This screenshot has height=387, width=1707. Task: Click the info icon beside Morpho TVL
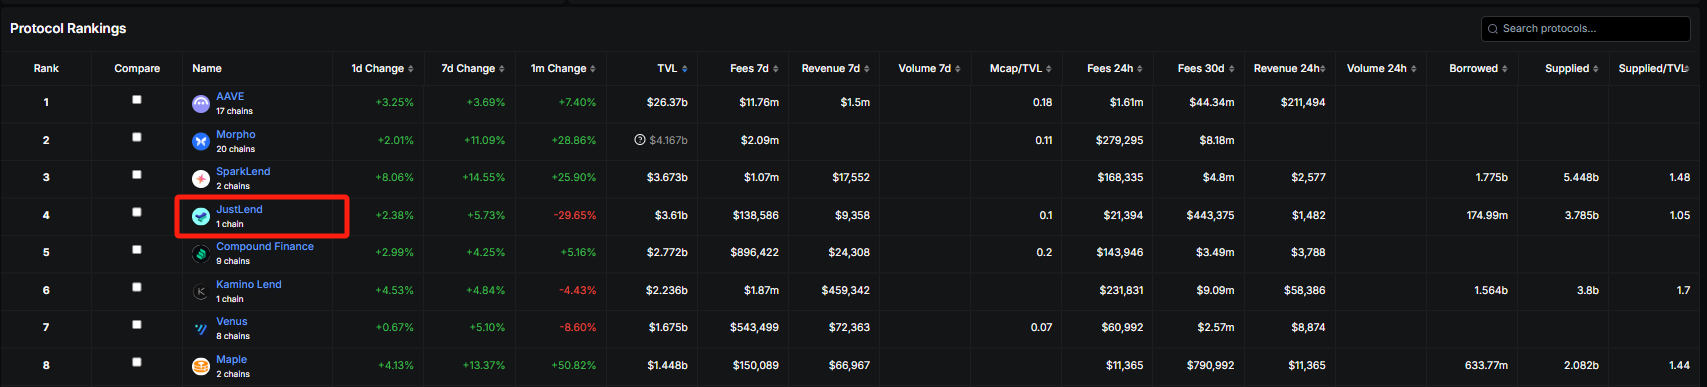640,140
